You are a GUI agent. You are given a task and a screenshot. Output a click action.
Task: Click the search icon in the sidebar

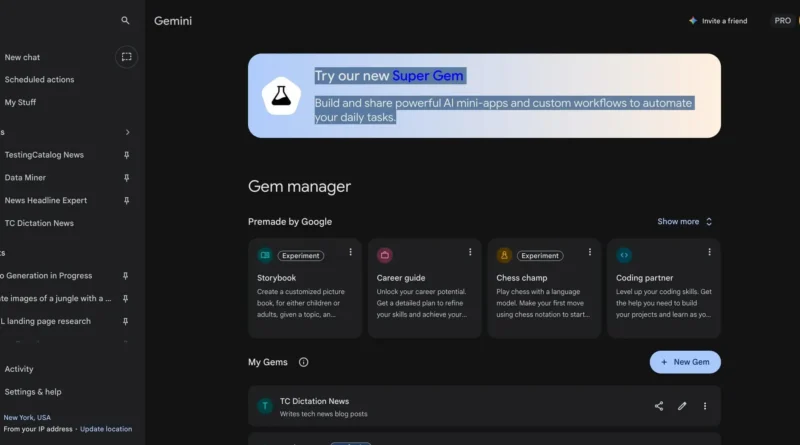coord(125,20)
